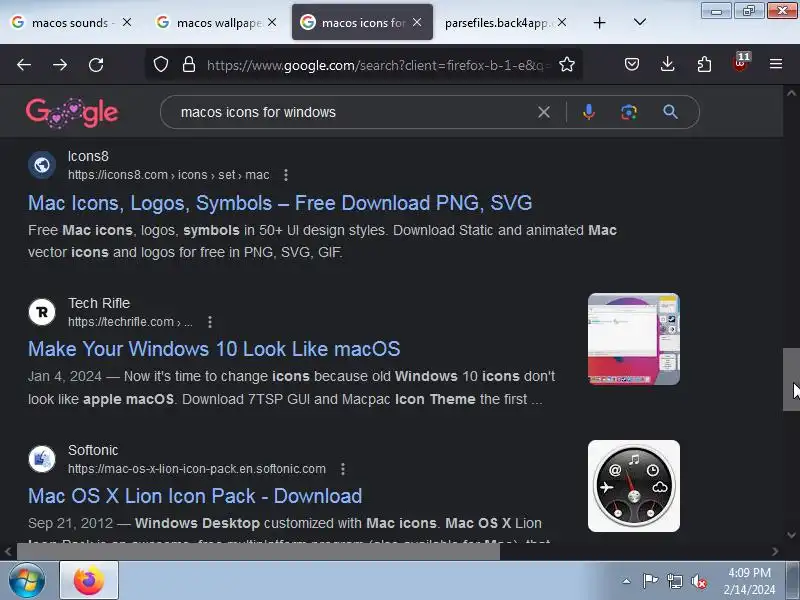Viewport: 800px width, 600px height.
Task: Open more options for Softonic result
Action: (x=343, y=469)
